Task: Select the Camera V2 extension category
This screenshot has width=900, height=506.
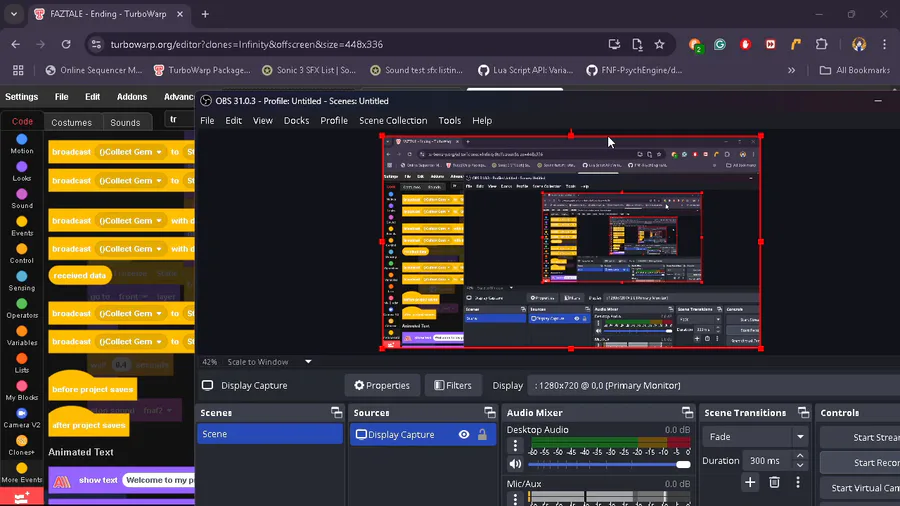Action: (x=22, y=418)
